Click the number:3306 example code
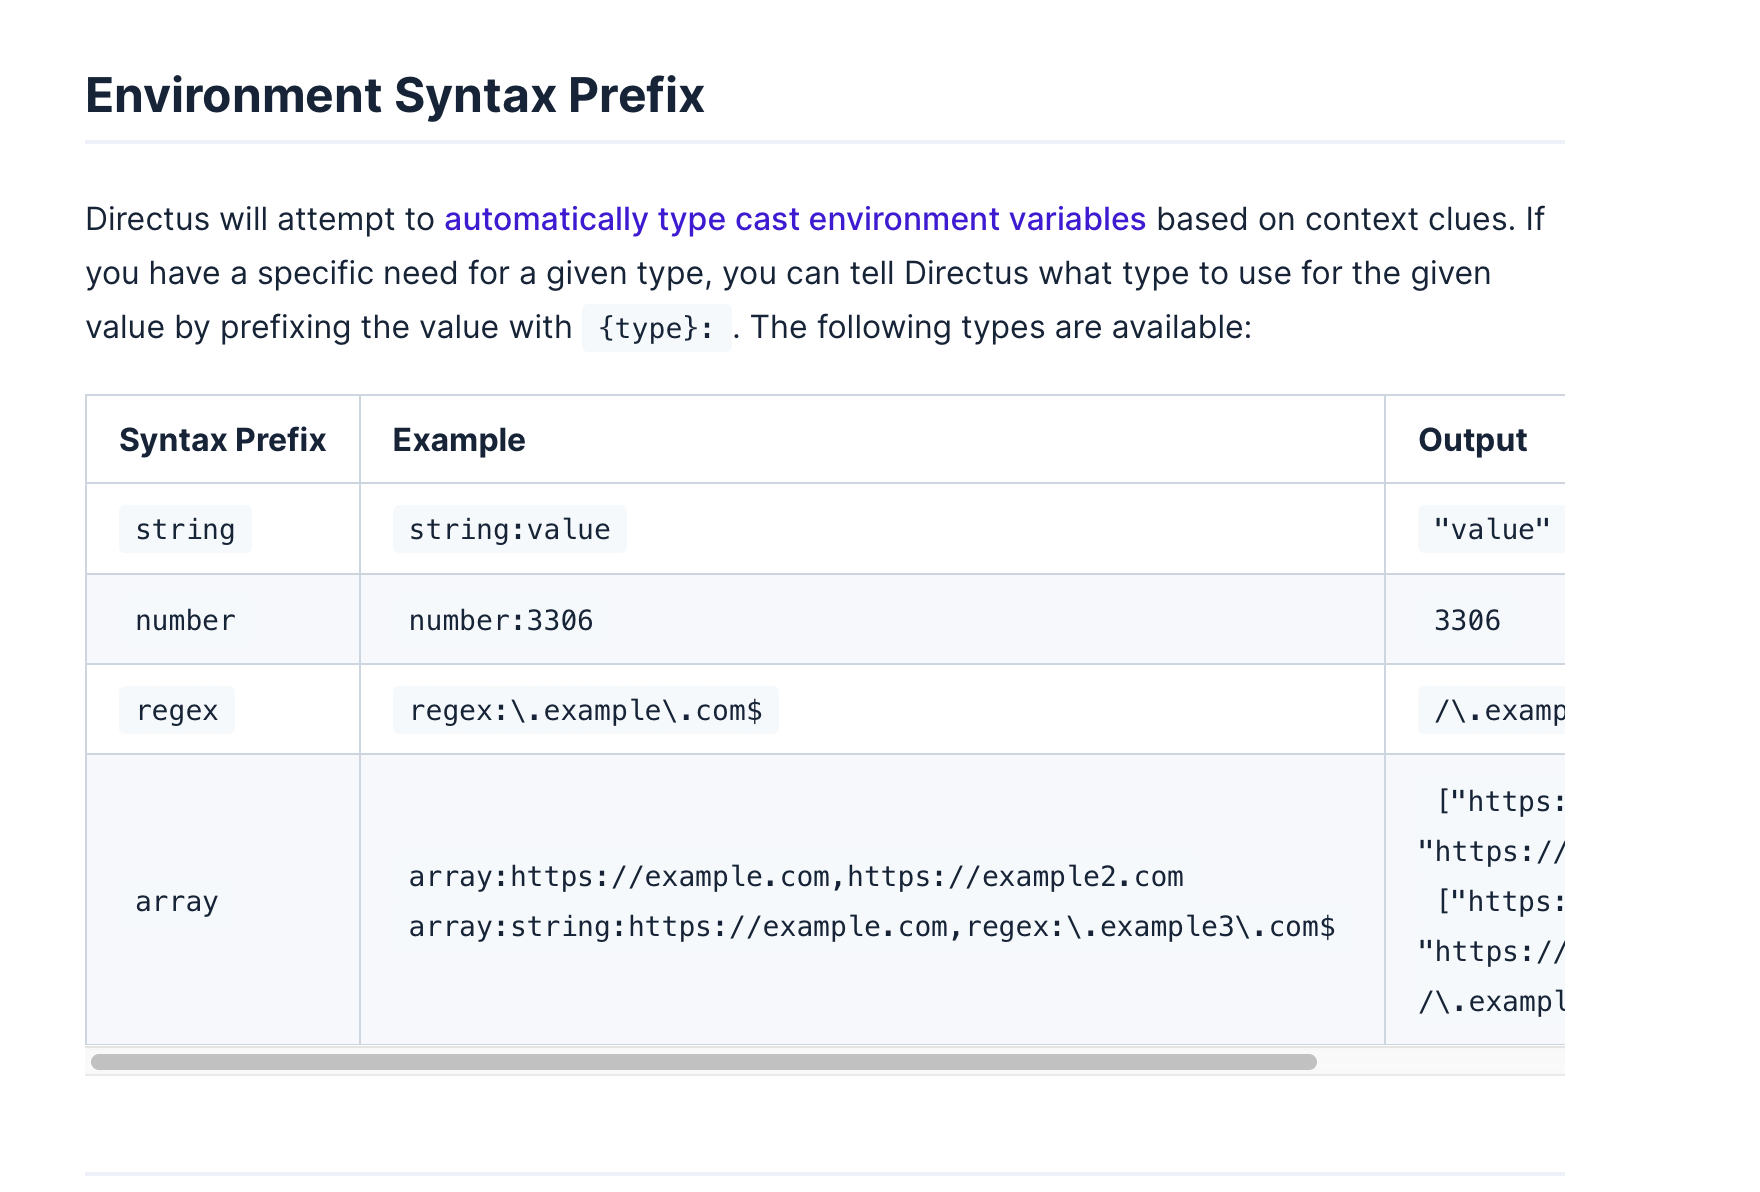The image size is (1760, 1192). tap(501, 620)
